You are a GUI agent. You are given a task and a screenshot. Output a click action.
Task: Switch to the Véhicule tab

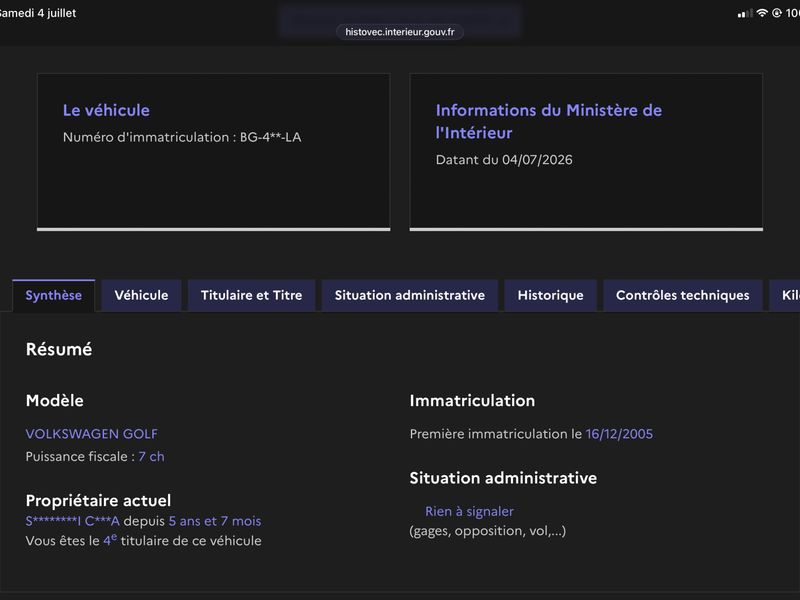[141, 295]
